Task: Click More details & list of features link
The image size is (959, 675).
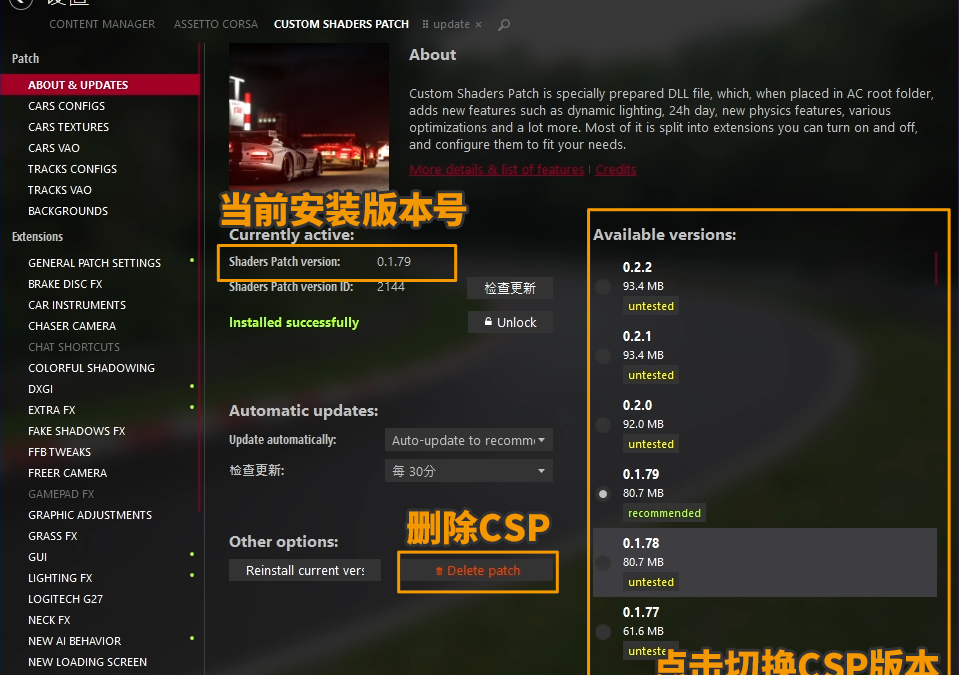Action: click(x=497, y=169)
